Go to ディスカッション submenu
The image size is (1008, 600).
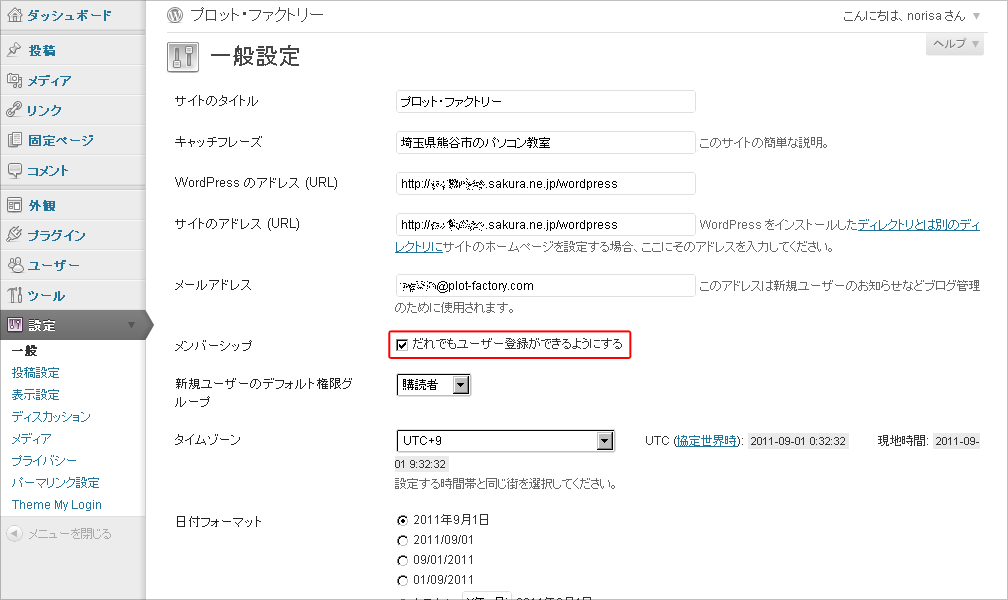coord(51,417)
